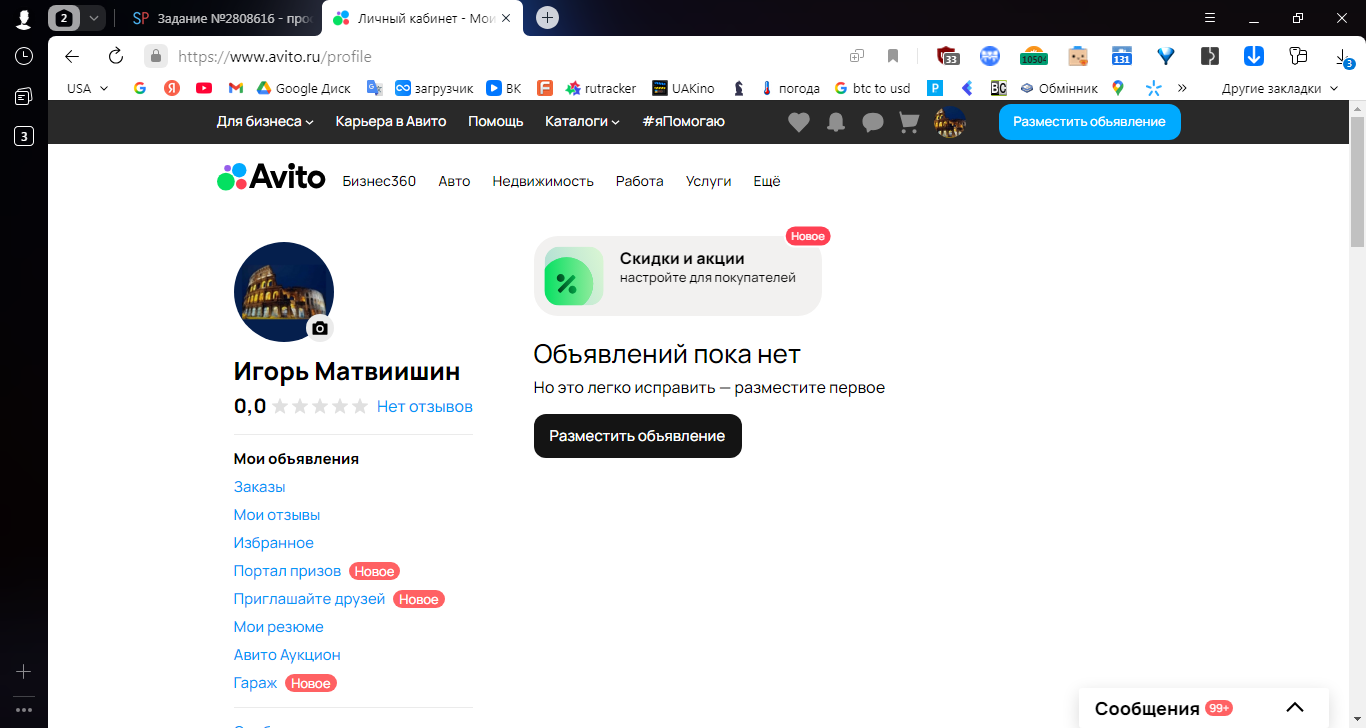
Task: Expand the Сообщения chat panel chevron
Action: [x=1295, y=708]
